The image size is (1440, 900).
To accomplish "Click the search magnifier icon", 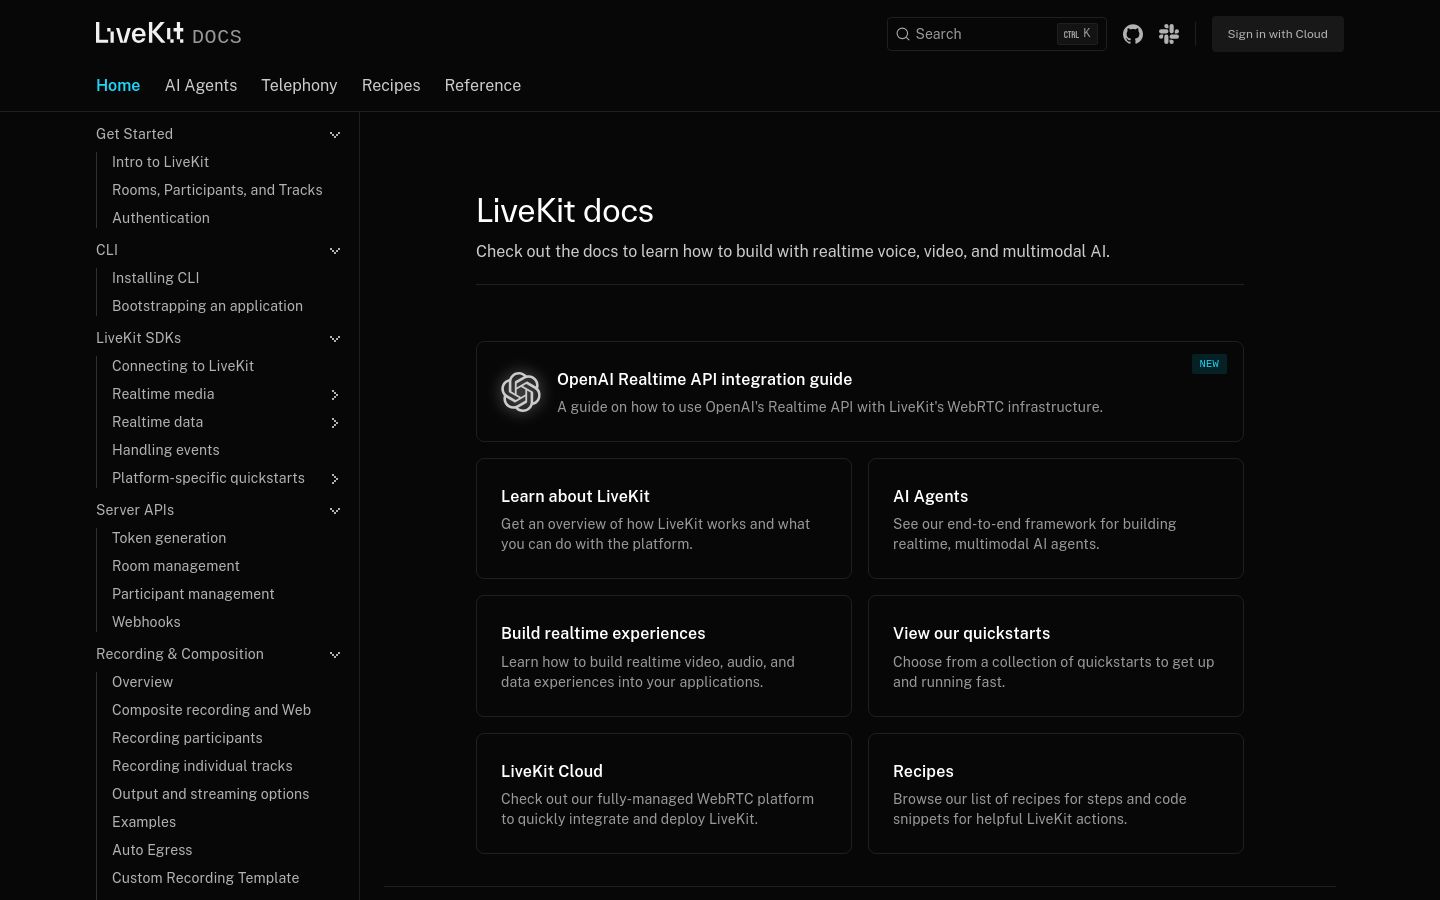I will pos(903,34).
